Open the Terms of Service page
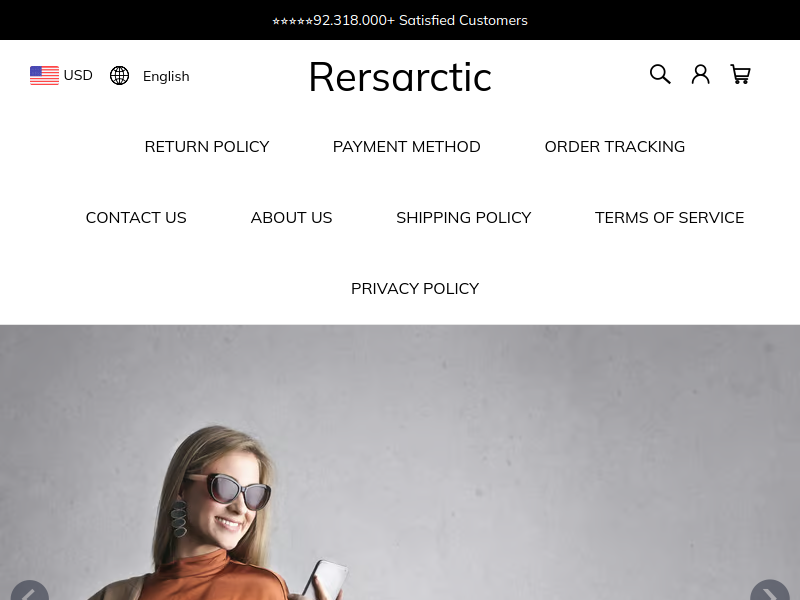Viewport: 800px width, 600px height. [x=669, y=217]
